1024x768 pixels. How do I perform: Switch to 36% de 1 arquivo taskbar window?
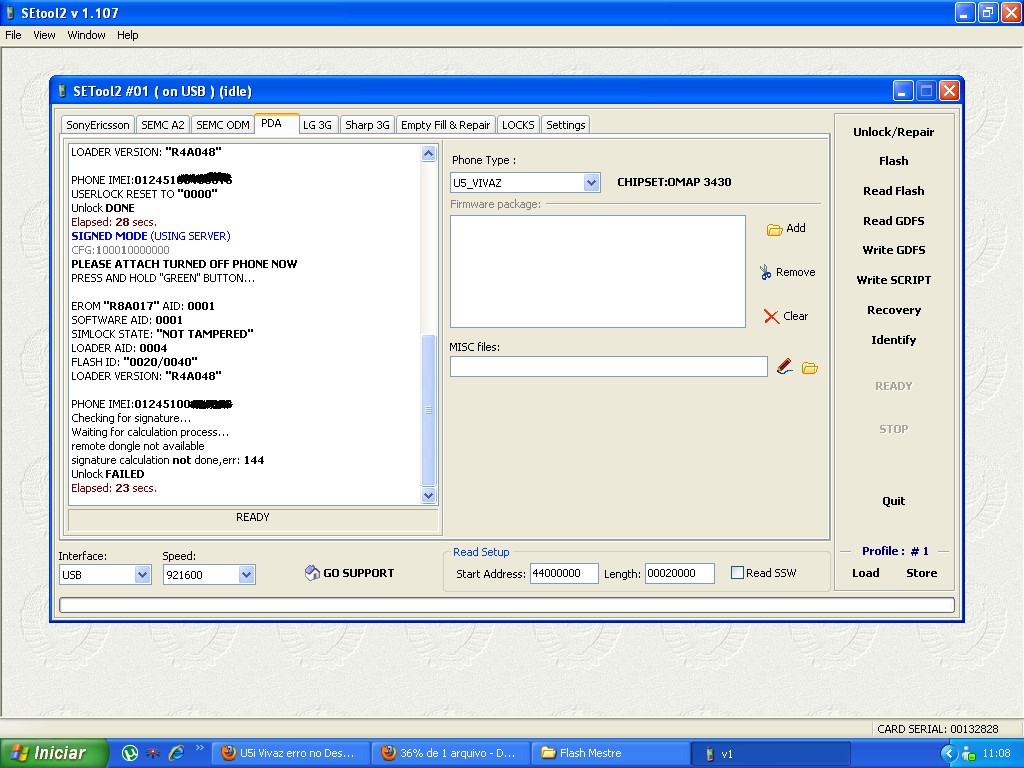point(451,753)
